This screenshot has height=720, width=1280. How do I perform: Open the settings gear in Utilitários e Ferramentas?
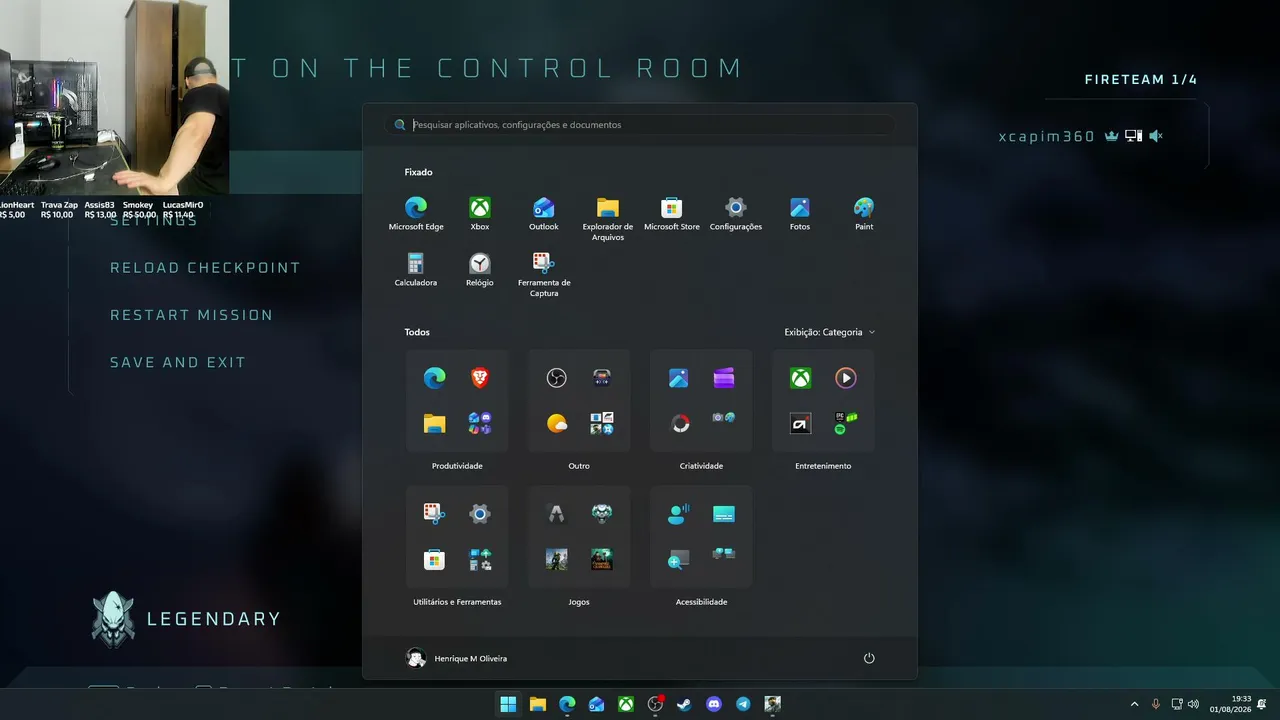click(x=480, y=514)
